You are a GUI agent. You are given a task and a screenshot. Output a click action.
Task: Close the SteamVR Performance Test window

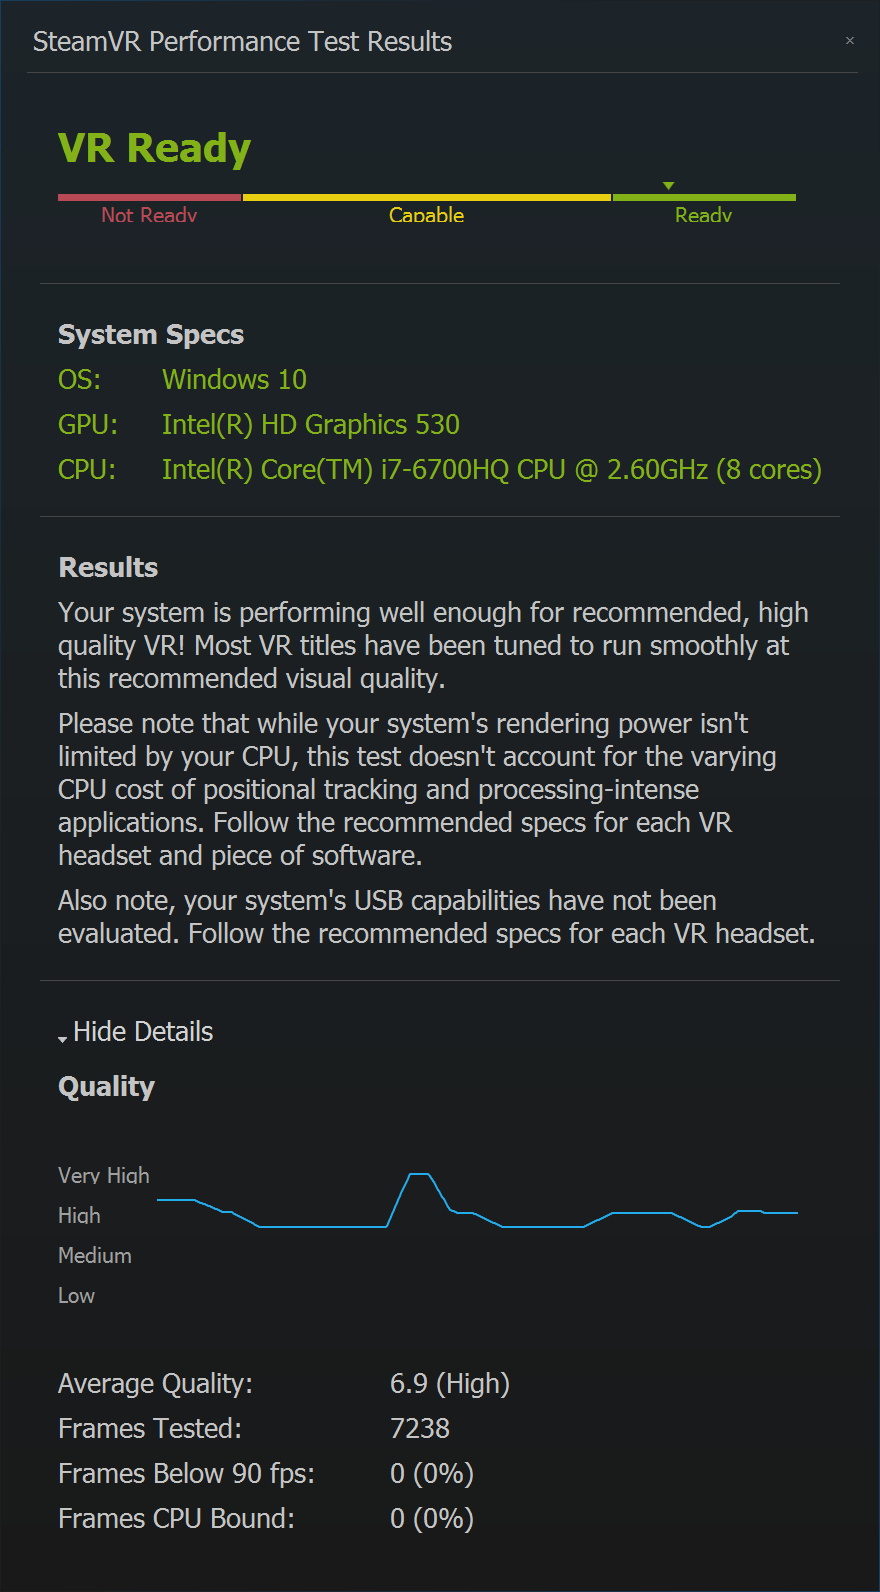tap(850, 41)
